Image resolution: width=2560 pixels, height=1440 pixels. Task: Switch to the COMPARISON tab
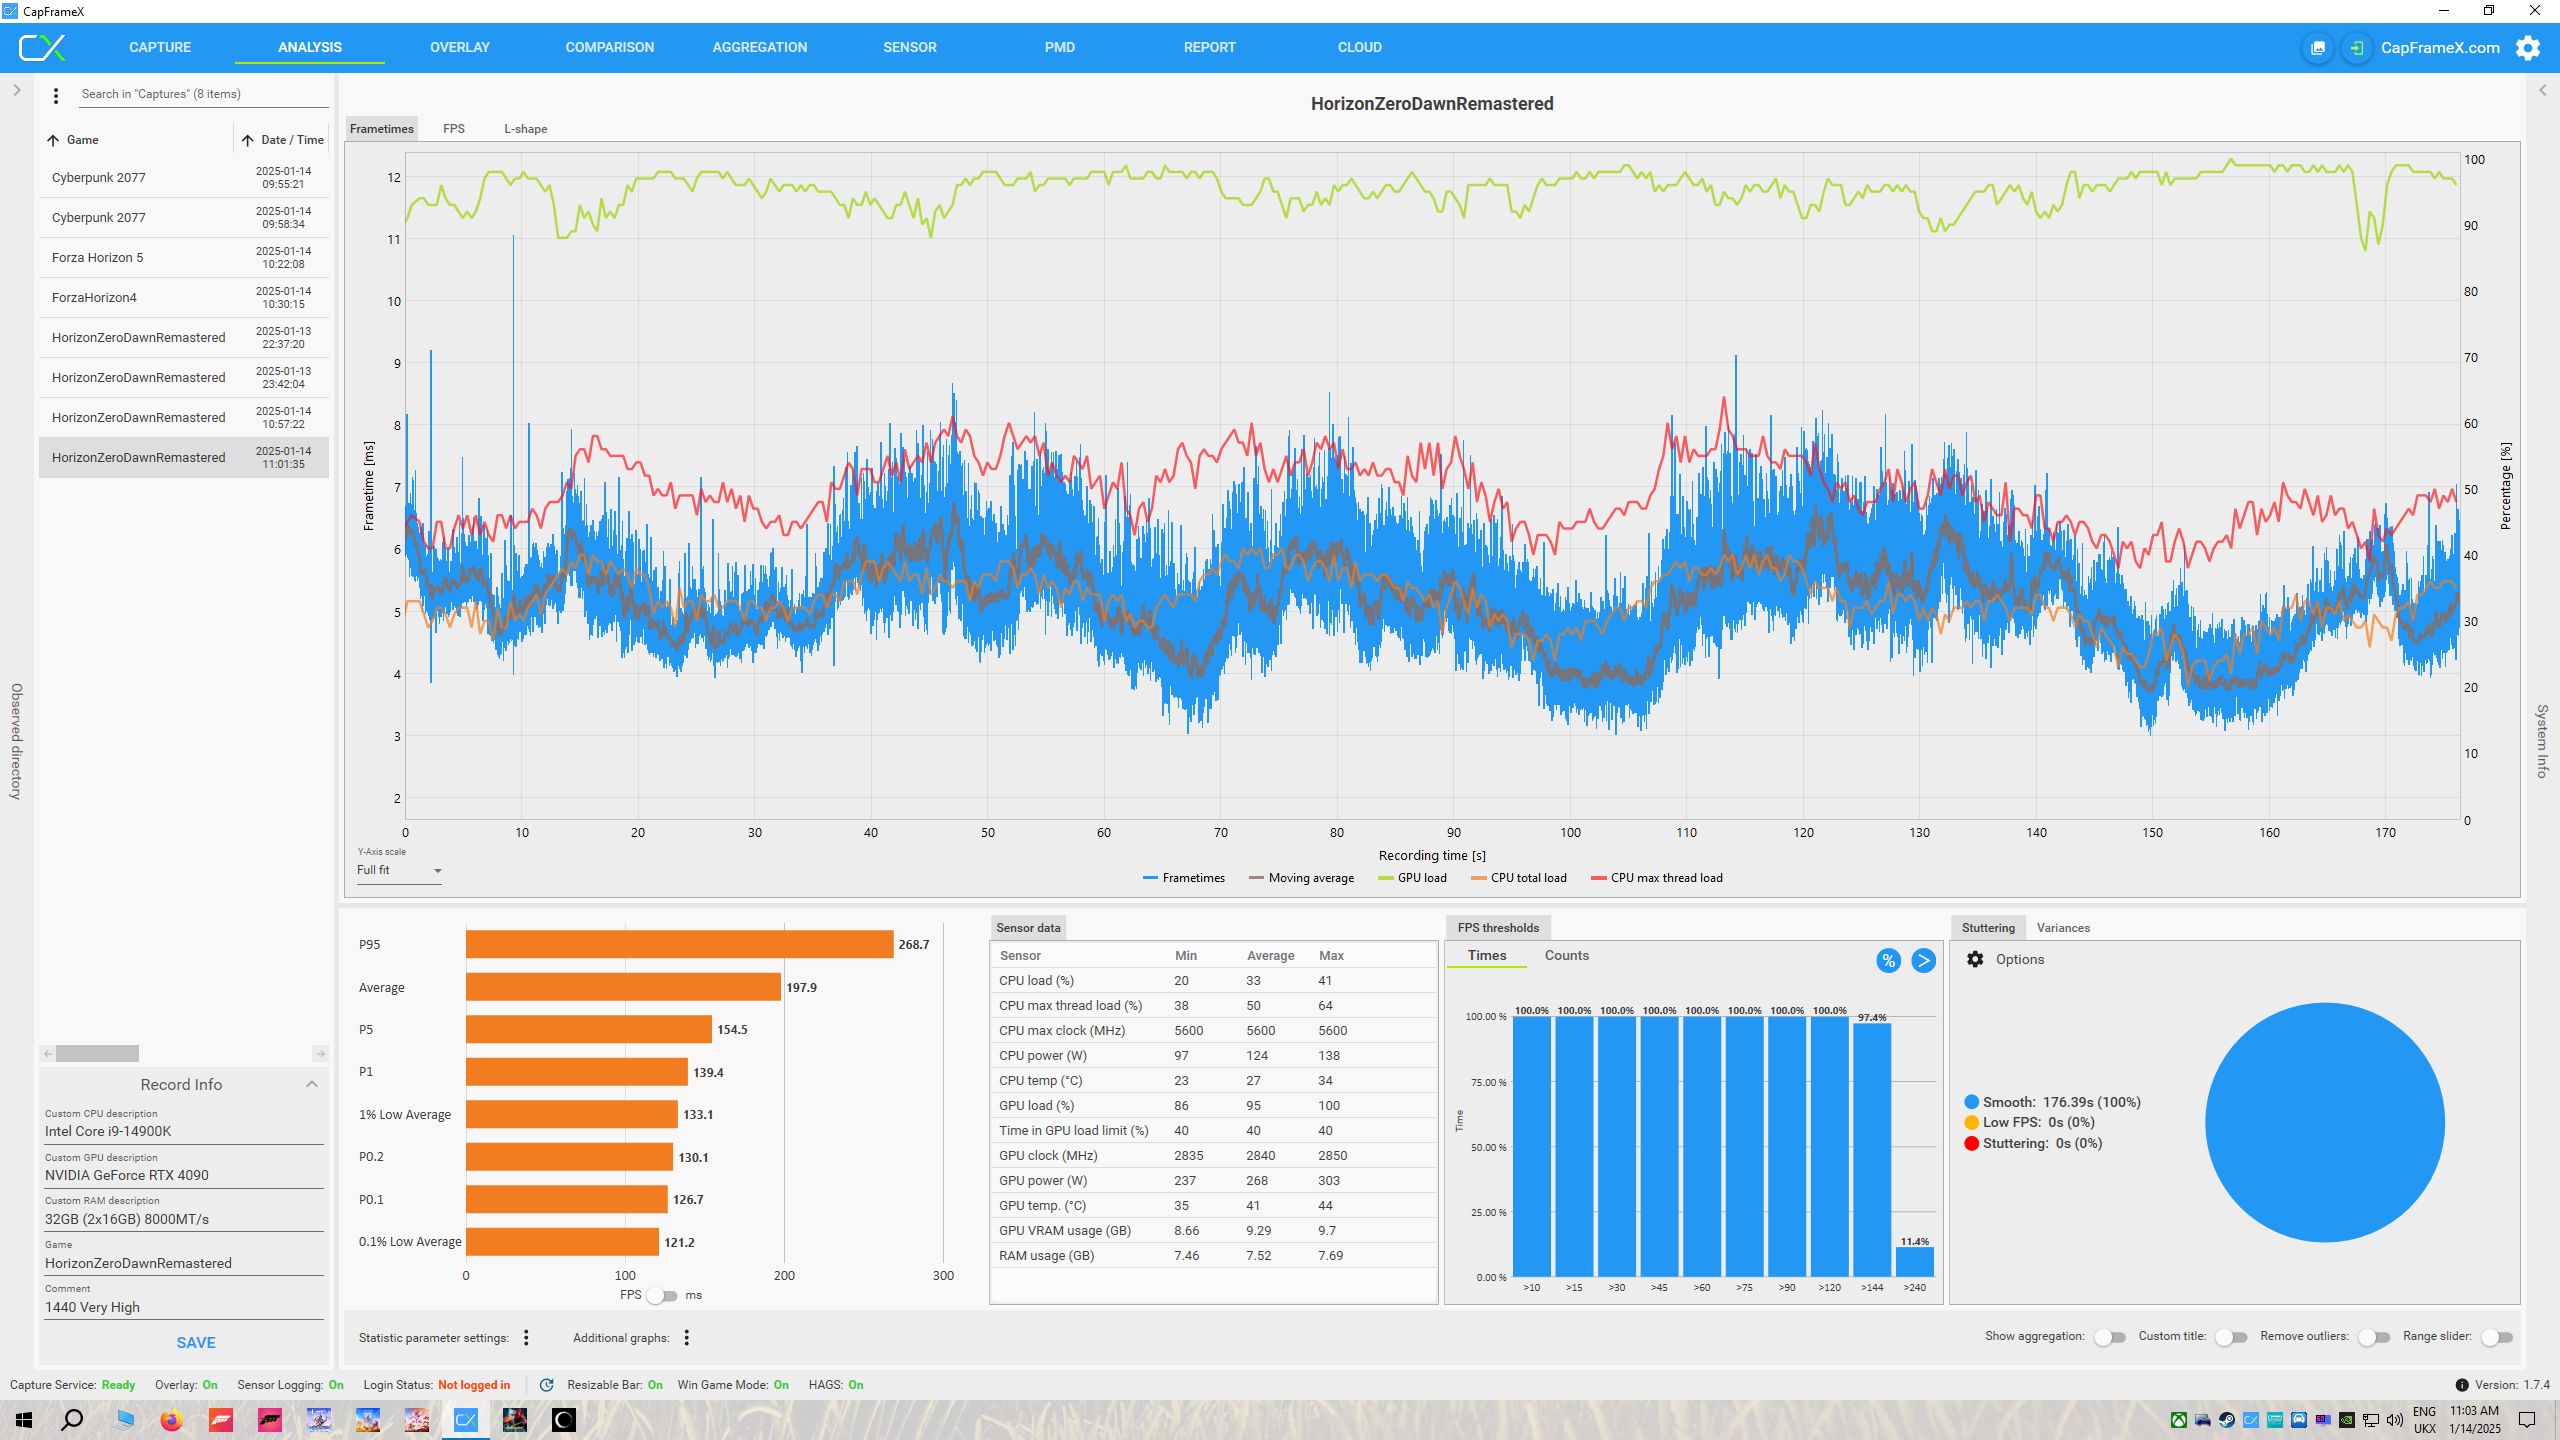(x=609, y=47)
